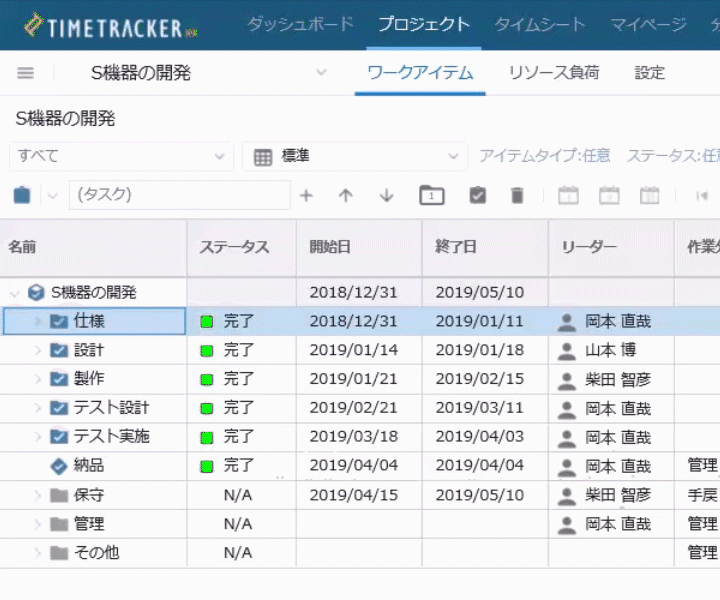
Task: Move item up with up arrow icon
Action: 346,195
